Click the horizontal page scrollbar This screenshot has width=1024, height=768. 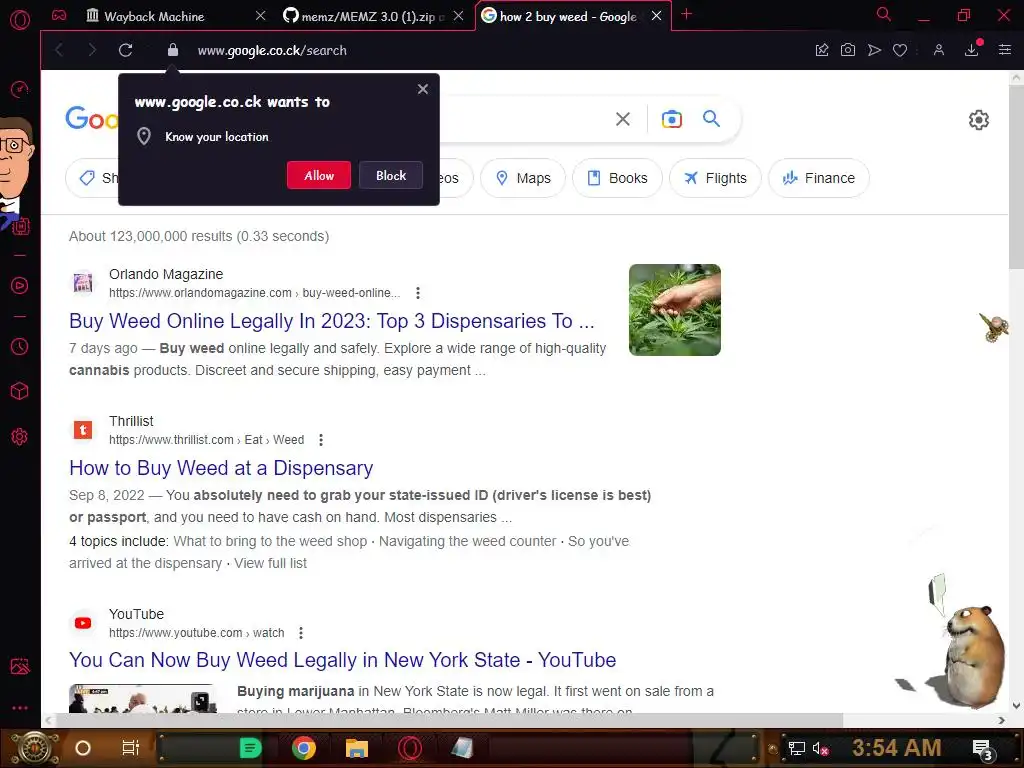click(449, 720)
